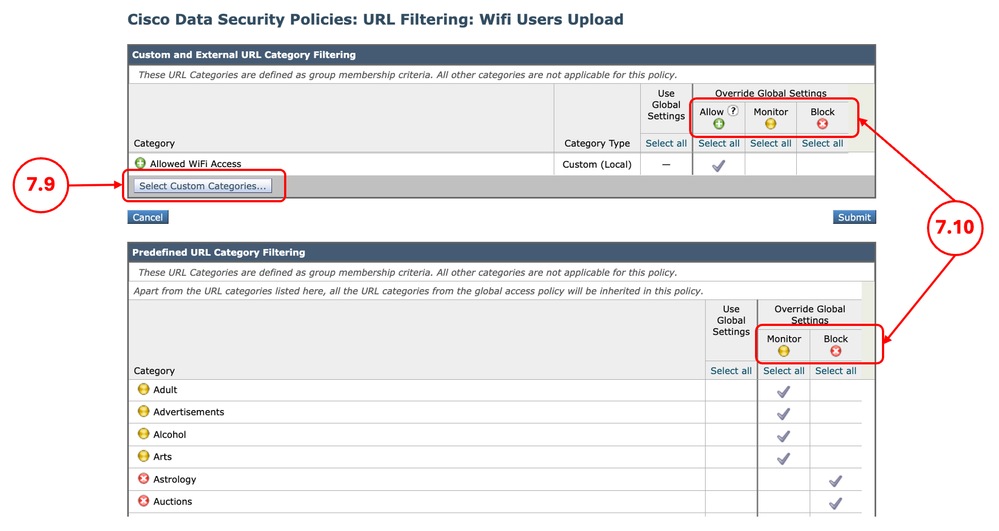Set Auctions category to Monitor

(x=784, y=502)
